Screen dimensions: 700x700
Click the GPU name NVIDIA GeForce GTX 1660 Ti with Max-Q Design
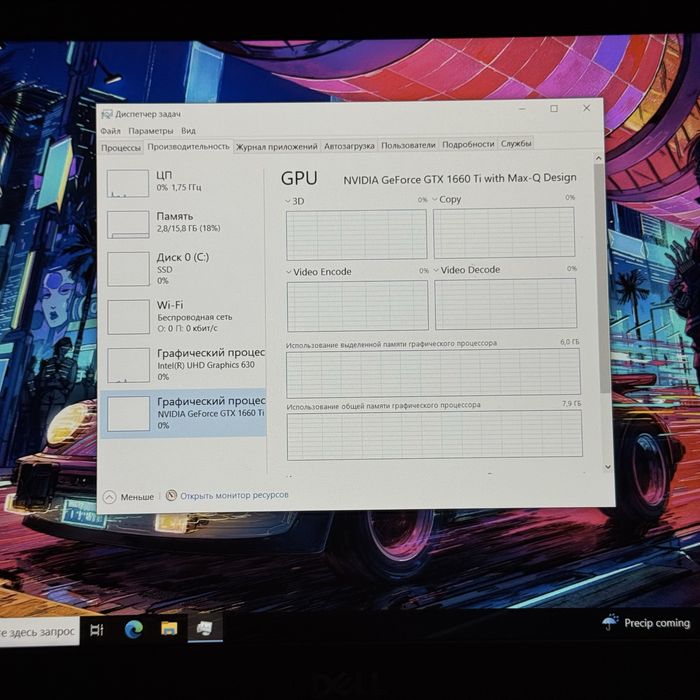(x=460, y=179)
